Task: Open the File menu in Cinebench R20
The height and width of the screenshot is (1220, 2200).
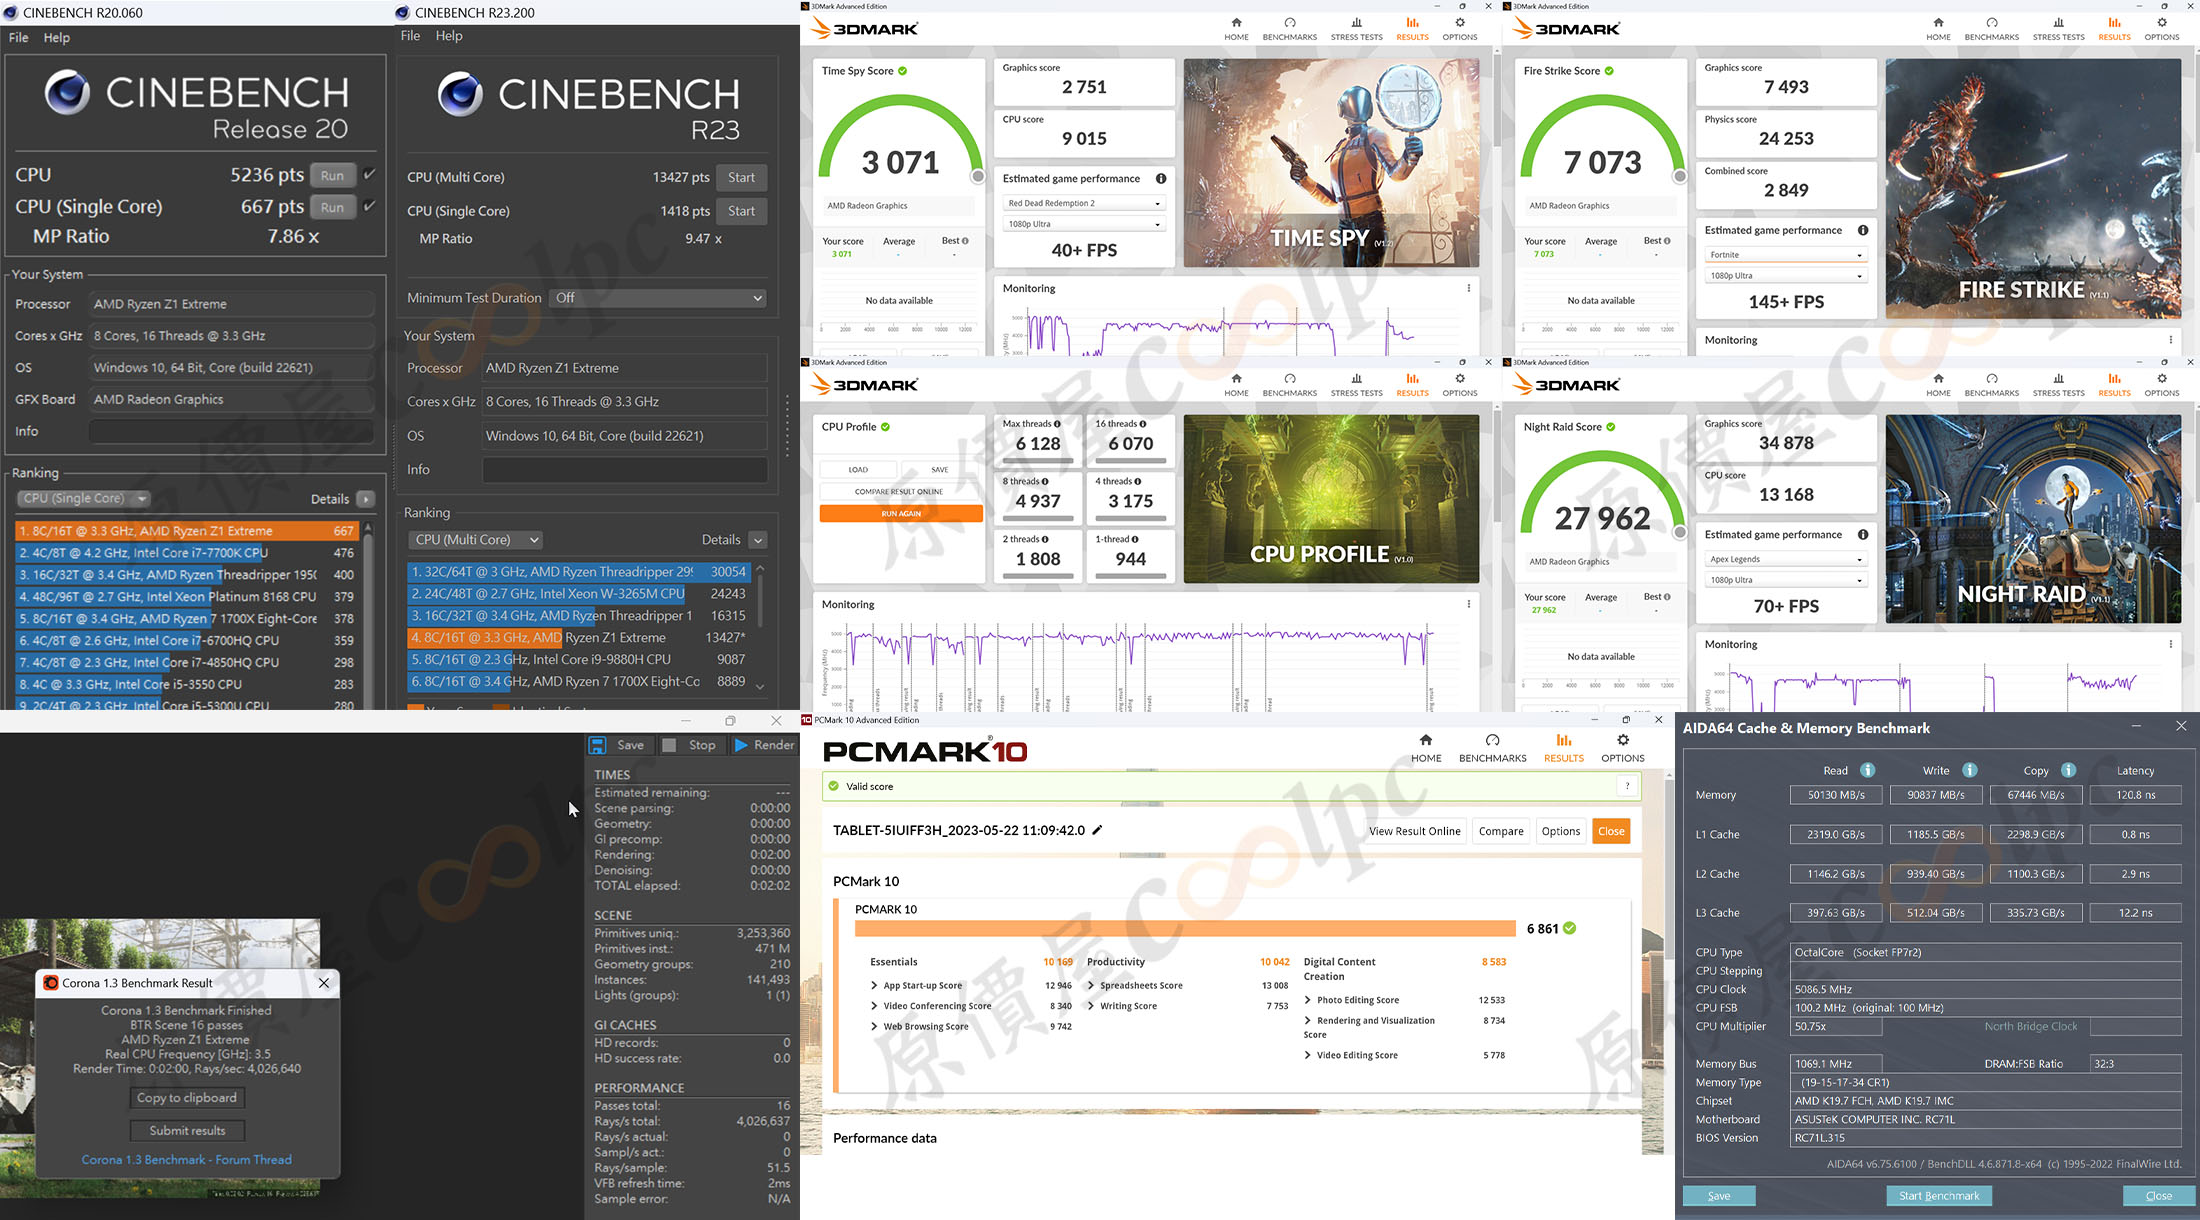Action: pos(19,38)
